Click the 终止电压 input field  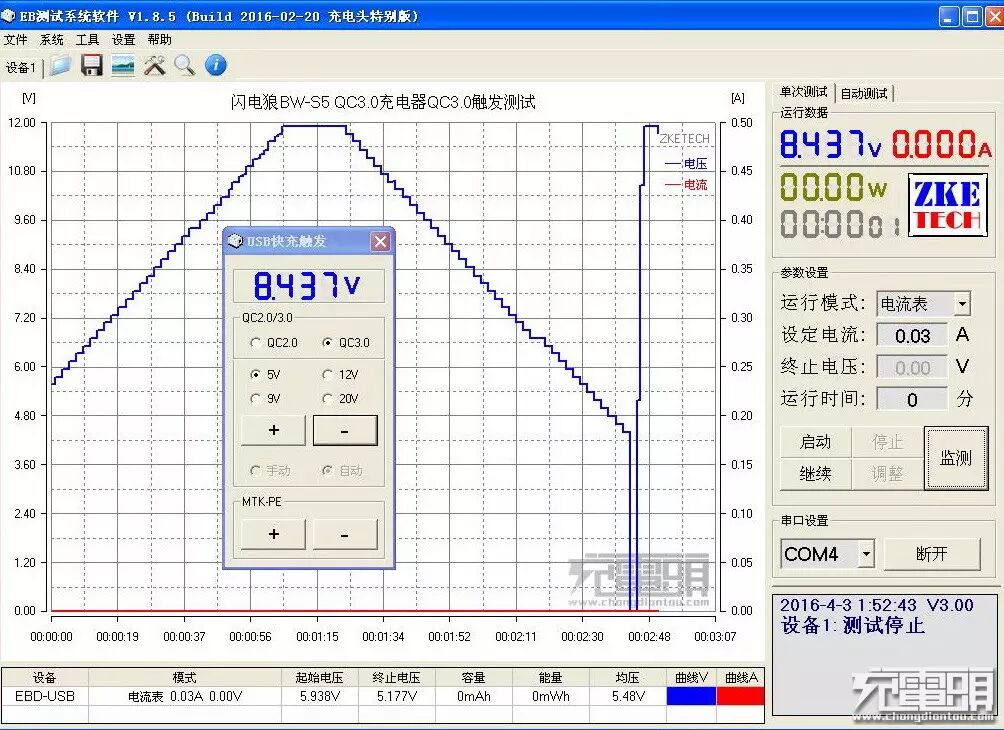click(x=912, y=368)
